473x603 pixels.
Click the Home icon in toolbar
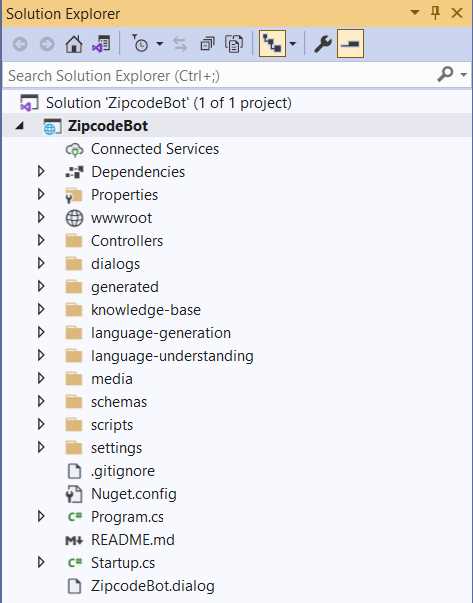pos(74,44)
